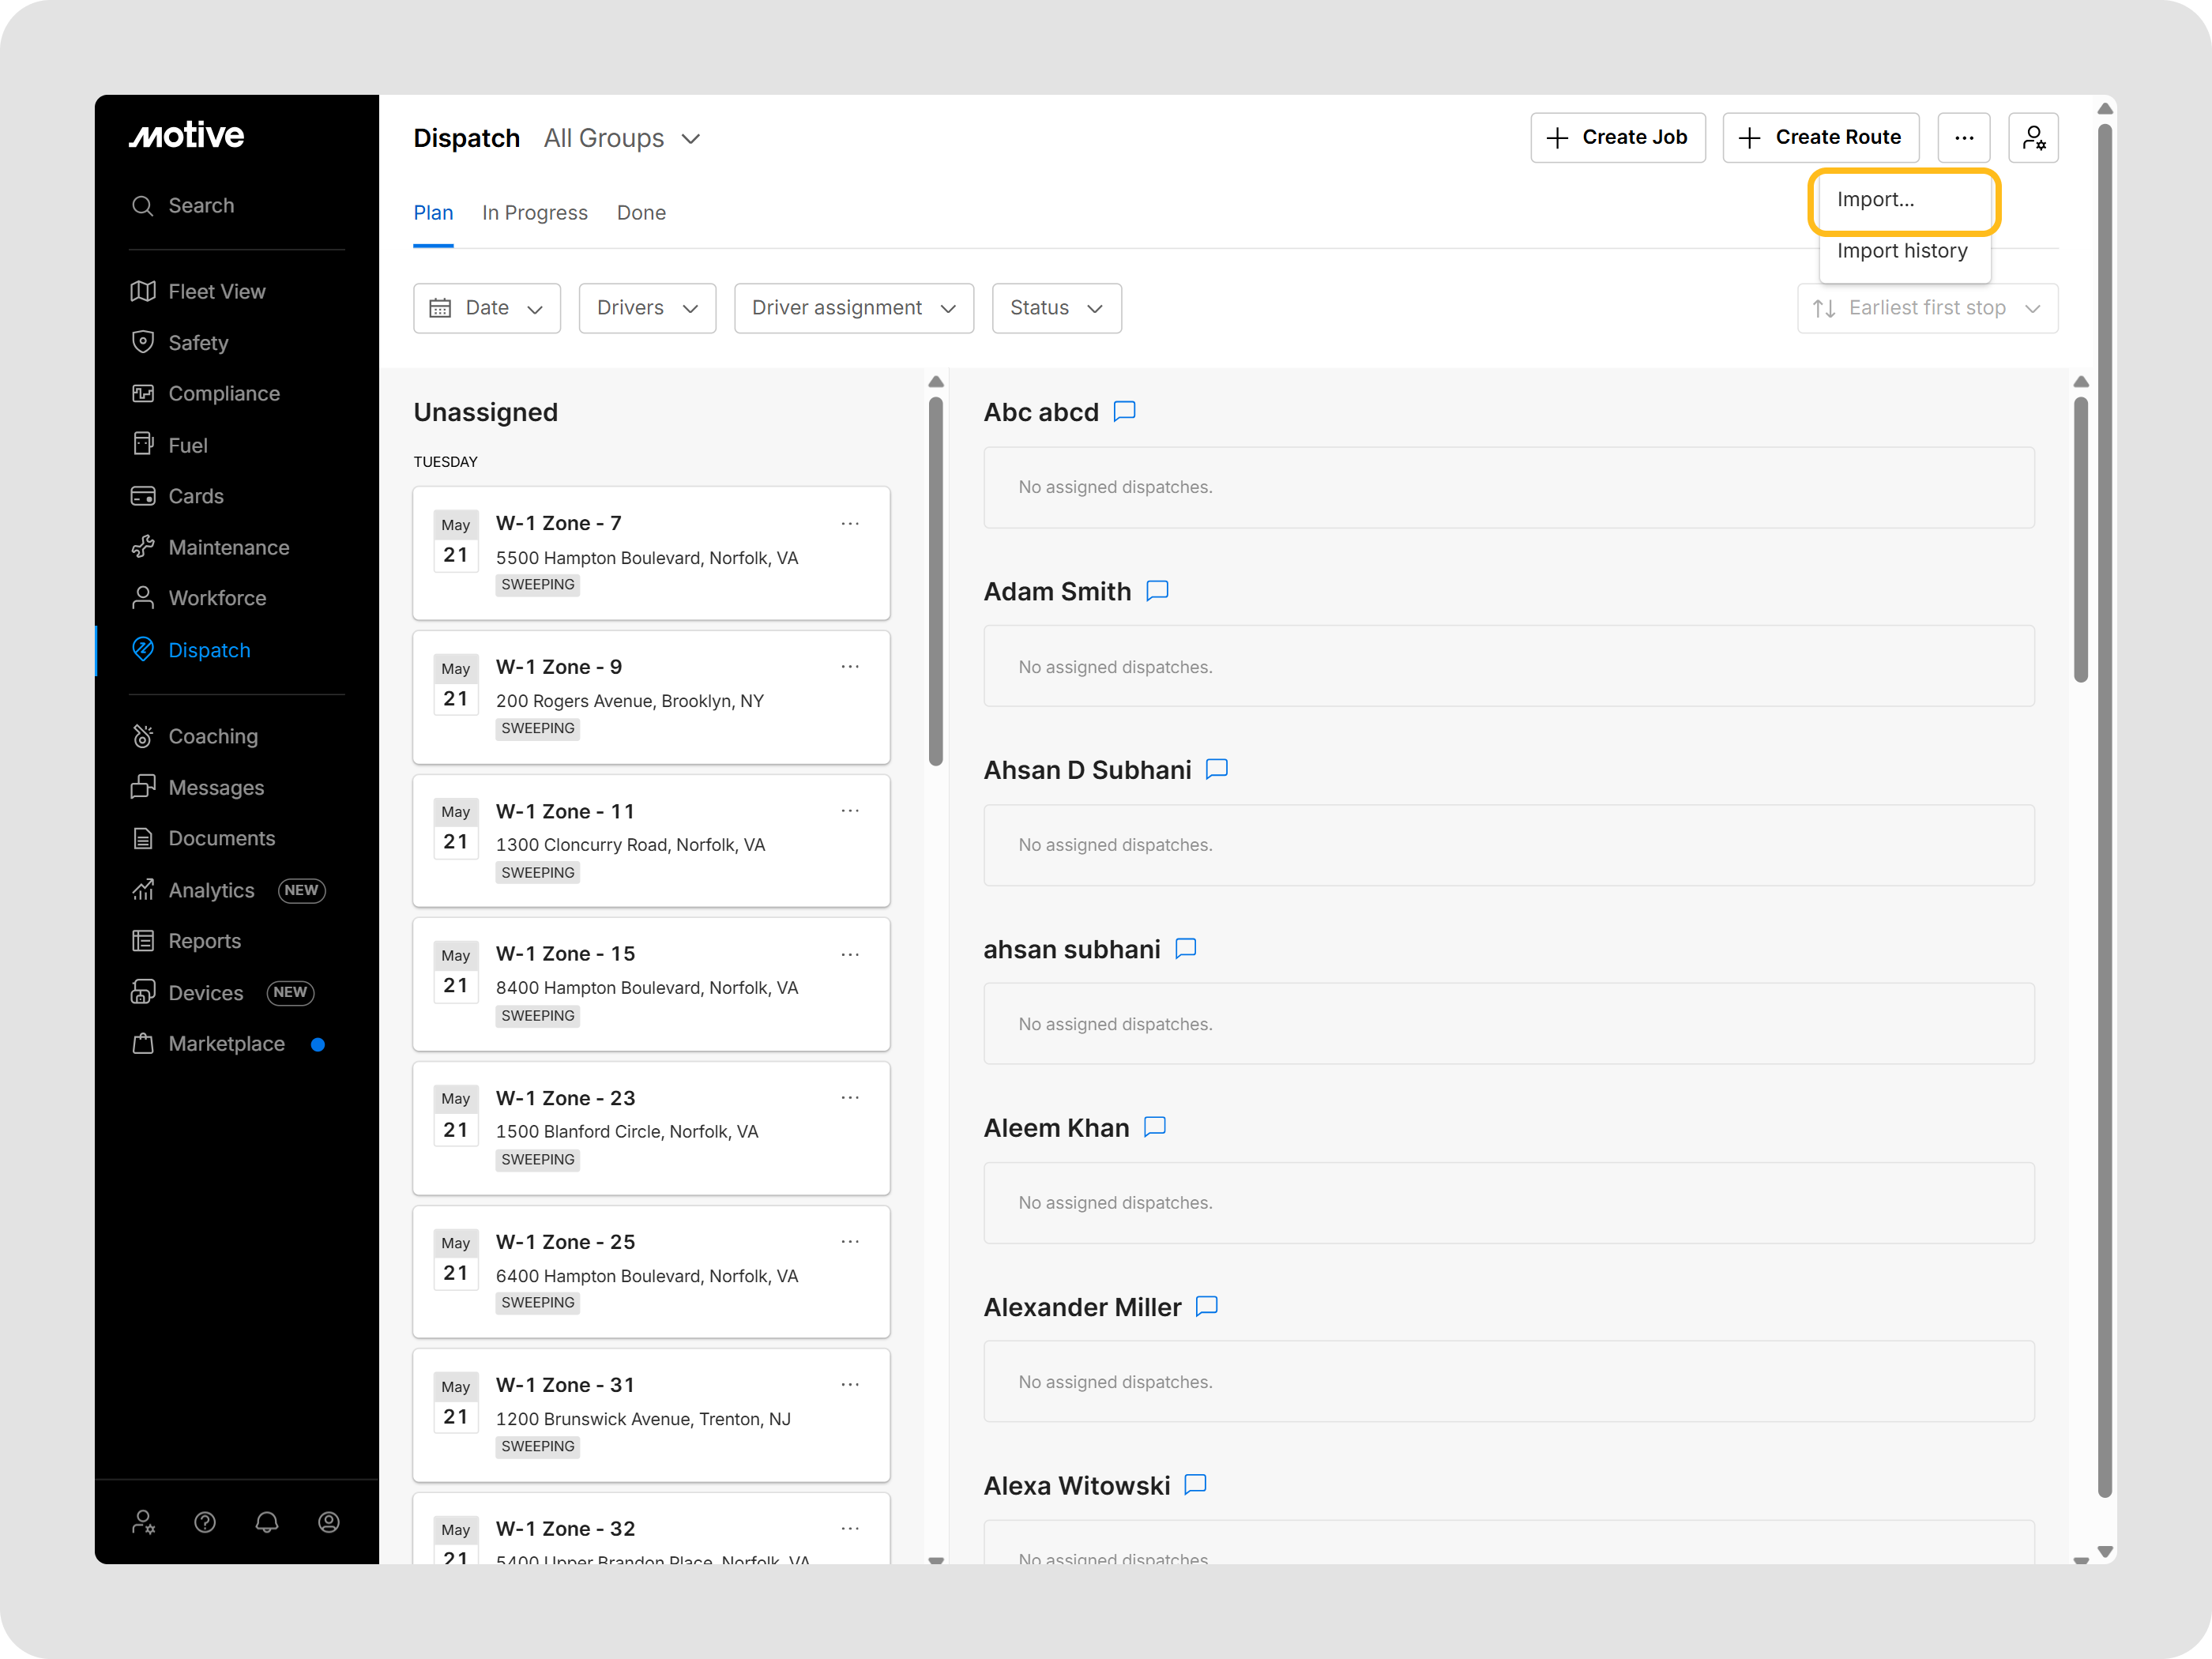The image size is (2212, 1659).
Task: Open message icon next to Adam Smith
Action: tap(1157, 591)
